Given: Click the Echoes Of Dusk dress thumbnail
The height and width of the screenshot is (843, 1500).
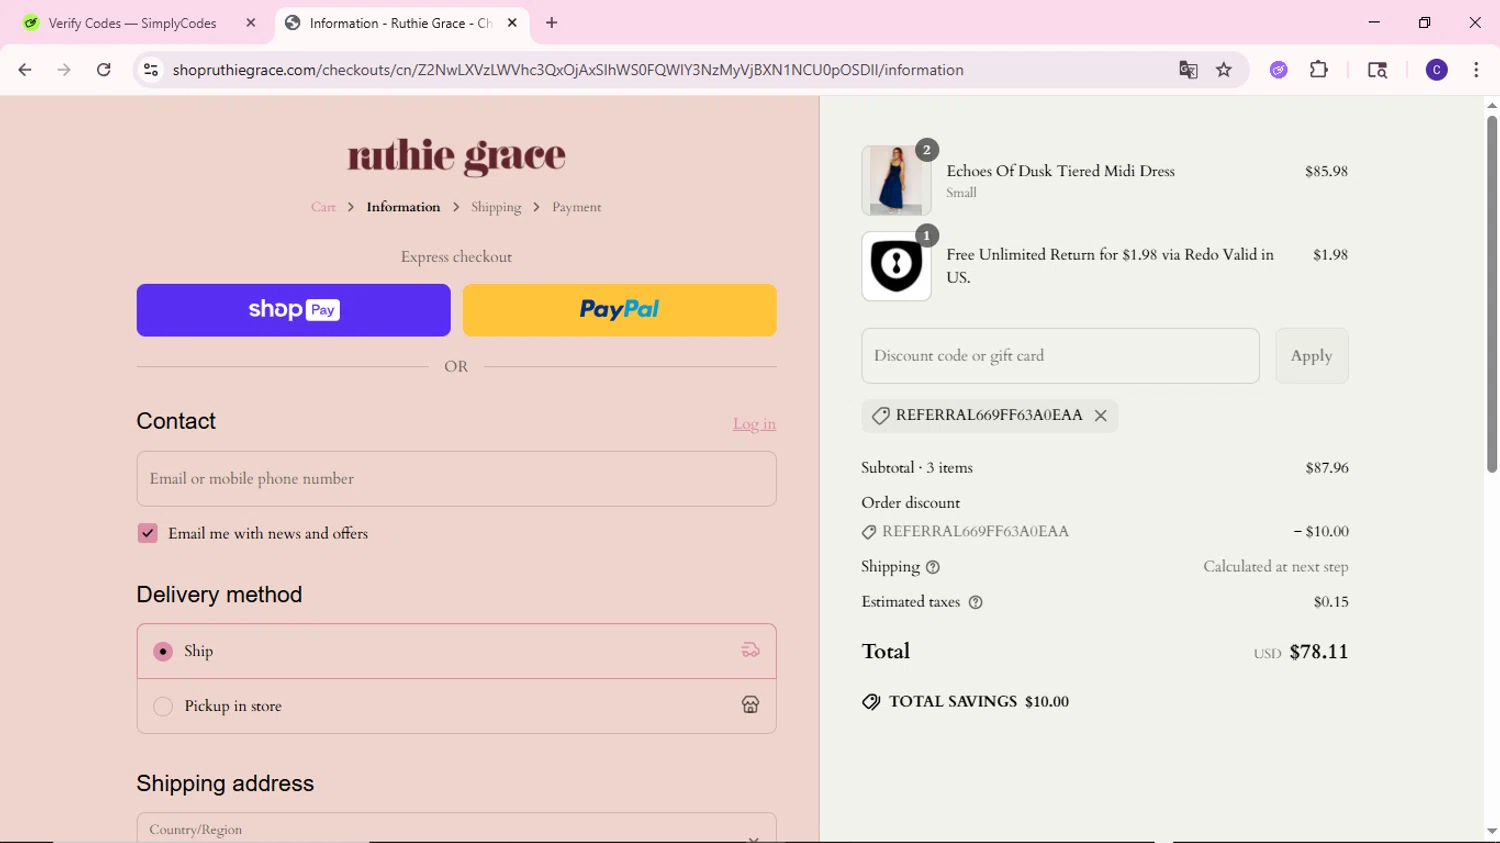Looking at the screenshot, I should (x=896, y=180).
